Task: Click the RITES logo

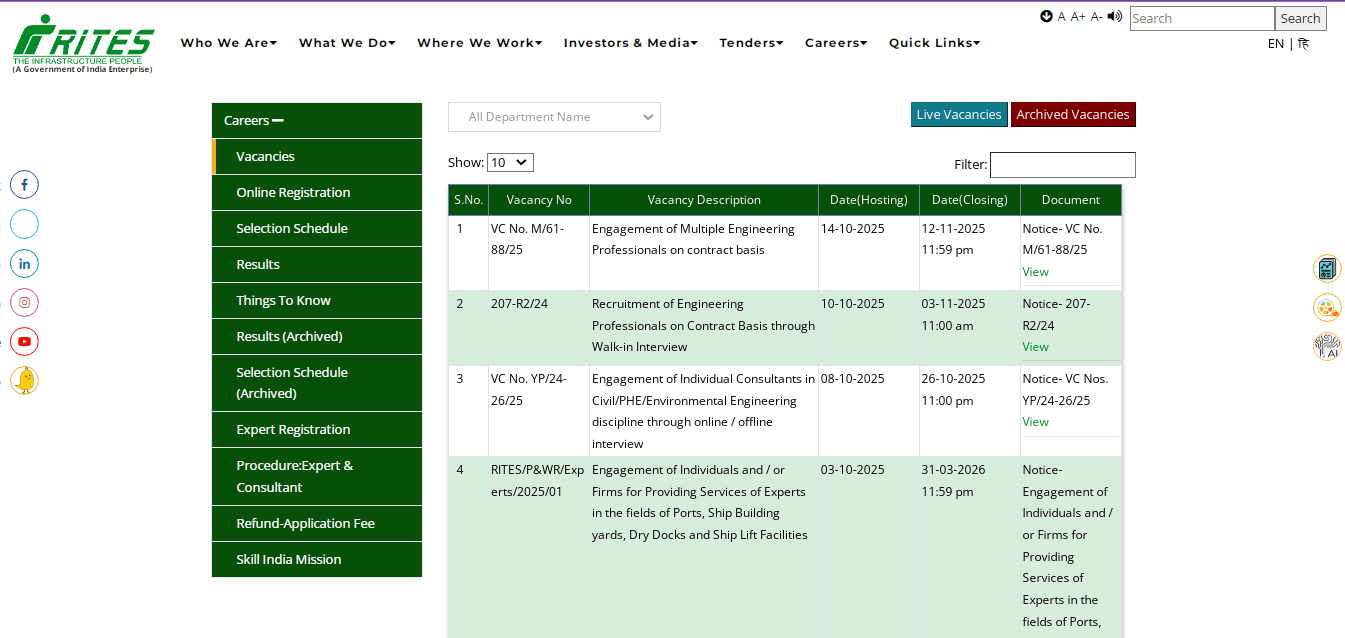Action: (x=83, y=44)
